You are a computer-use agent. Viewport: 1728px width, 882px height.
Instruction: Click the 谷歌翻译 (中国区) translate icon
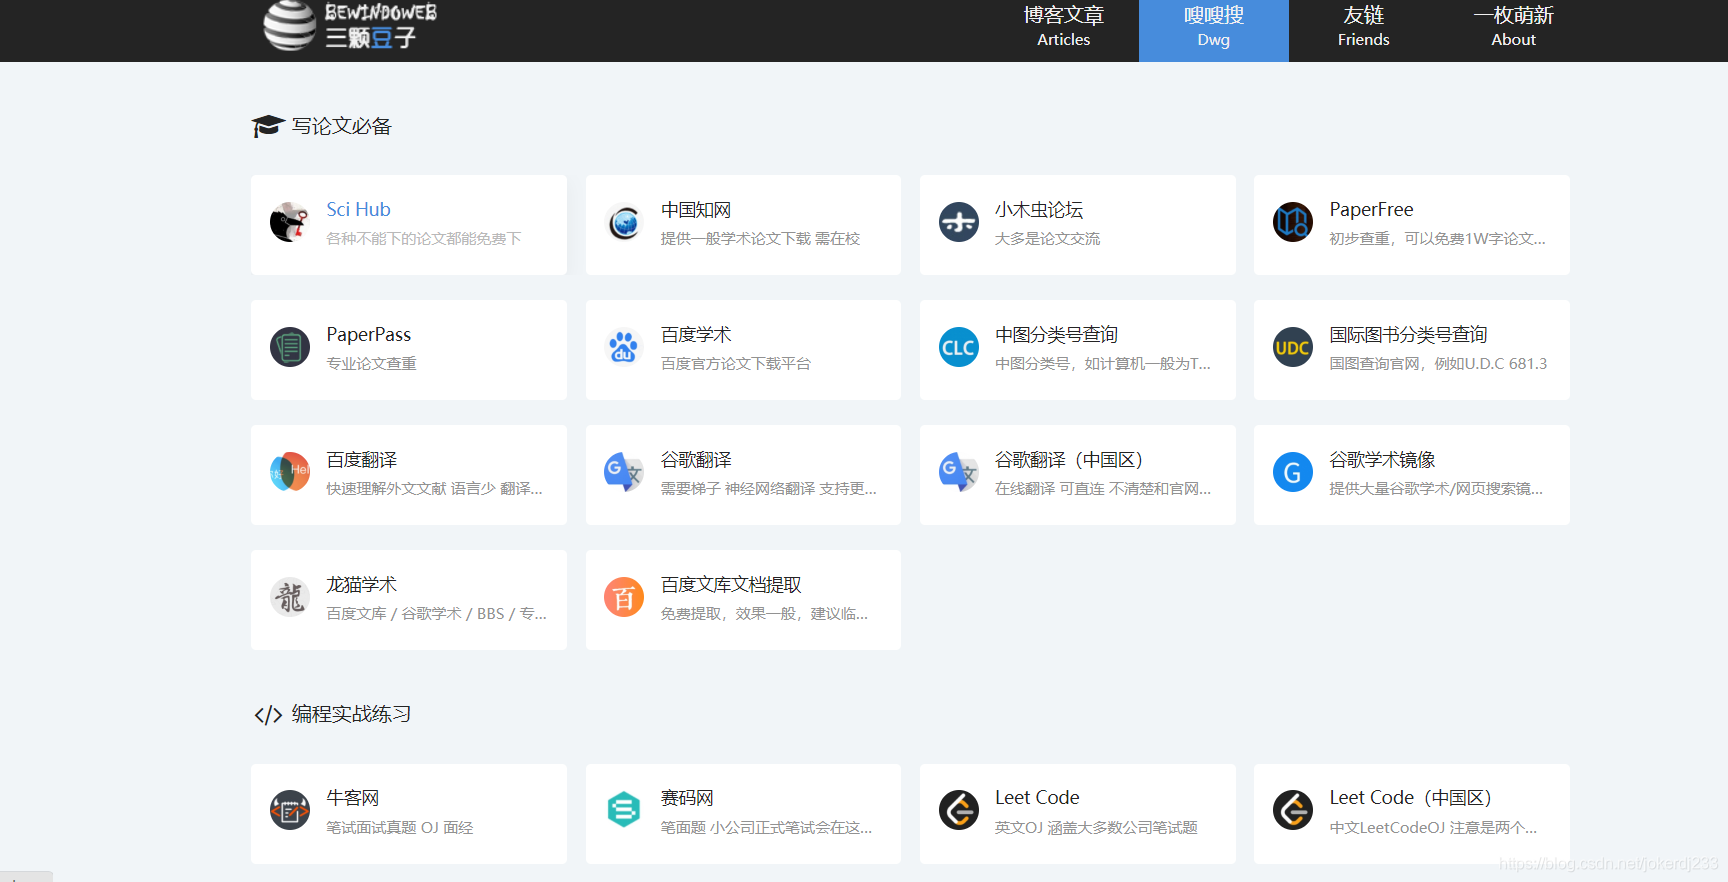tap(959, 472)
